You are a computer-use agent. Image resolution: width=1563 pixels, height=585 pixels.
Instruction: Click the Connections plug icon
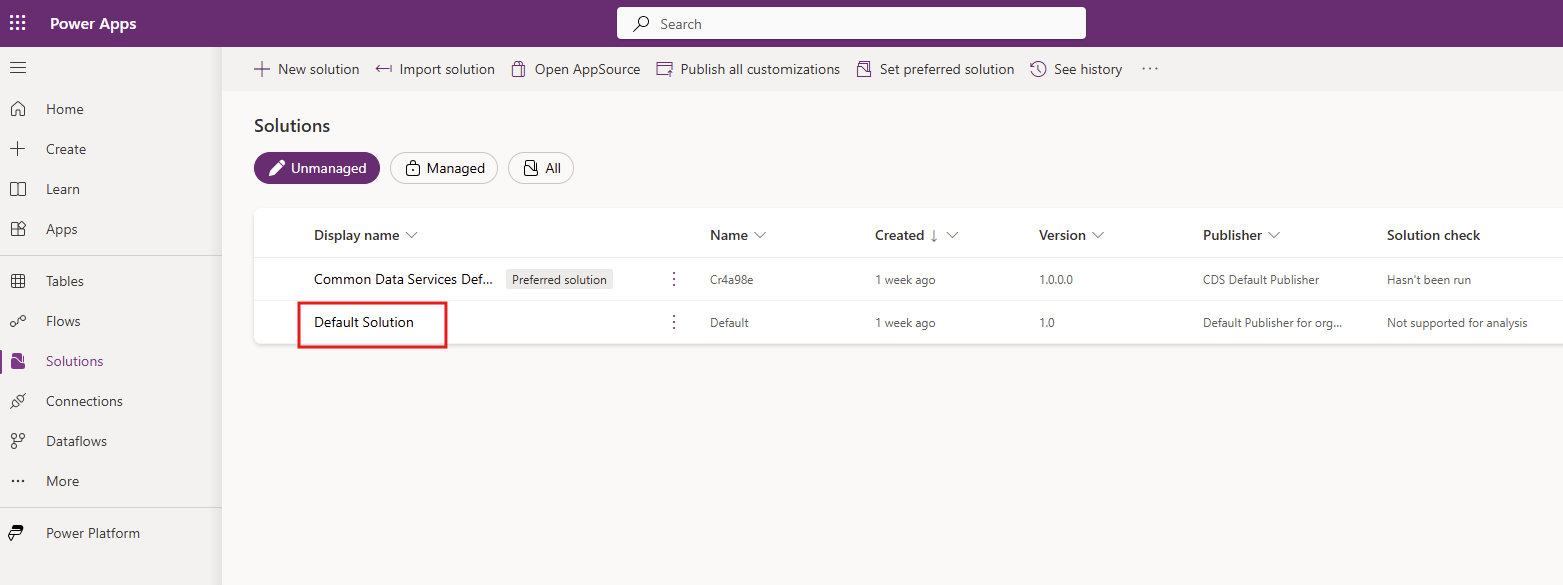pyautogui.click(x=18, y=401)
